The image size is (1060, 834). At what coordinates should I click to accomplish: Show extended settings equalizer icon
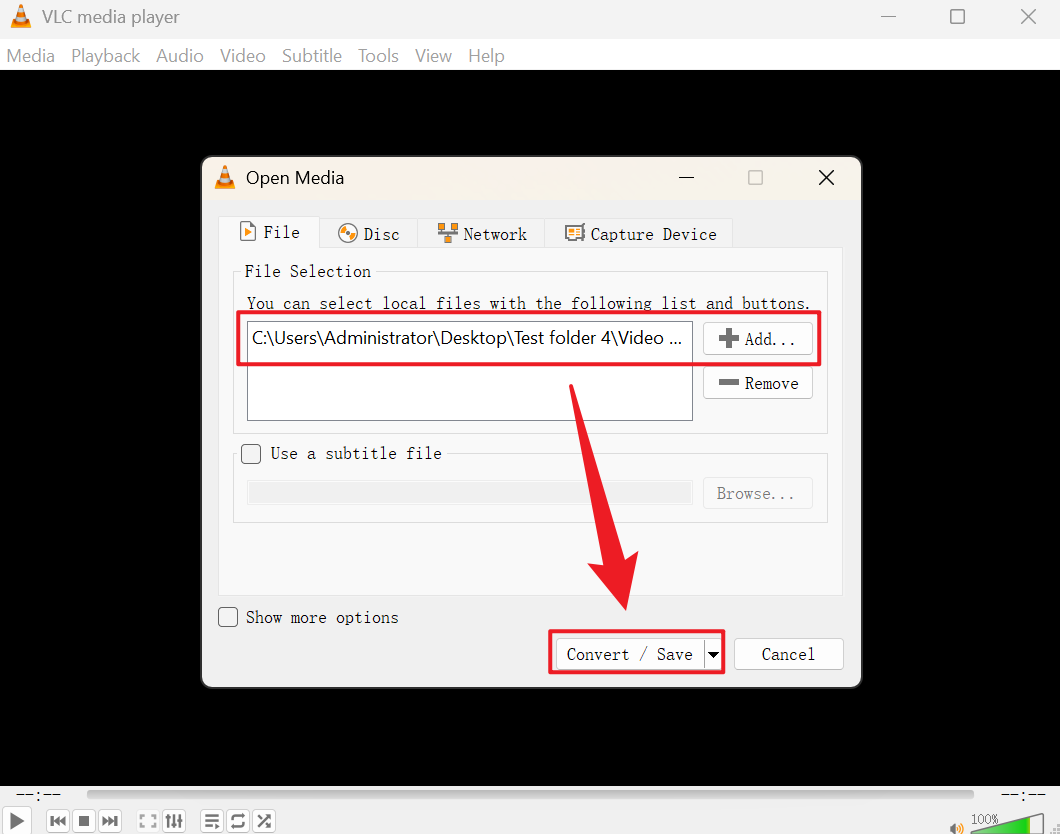click(x=174, y=821)
